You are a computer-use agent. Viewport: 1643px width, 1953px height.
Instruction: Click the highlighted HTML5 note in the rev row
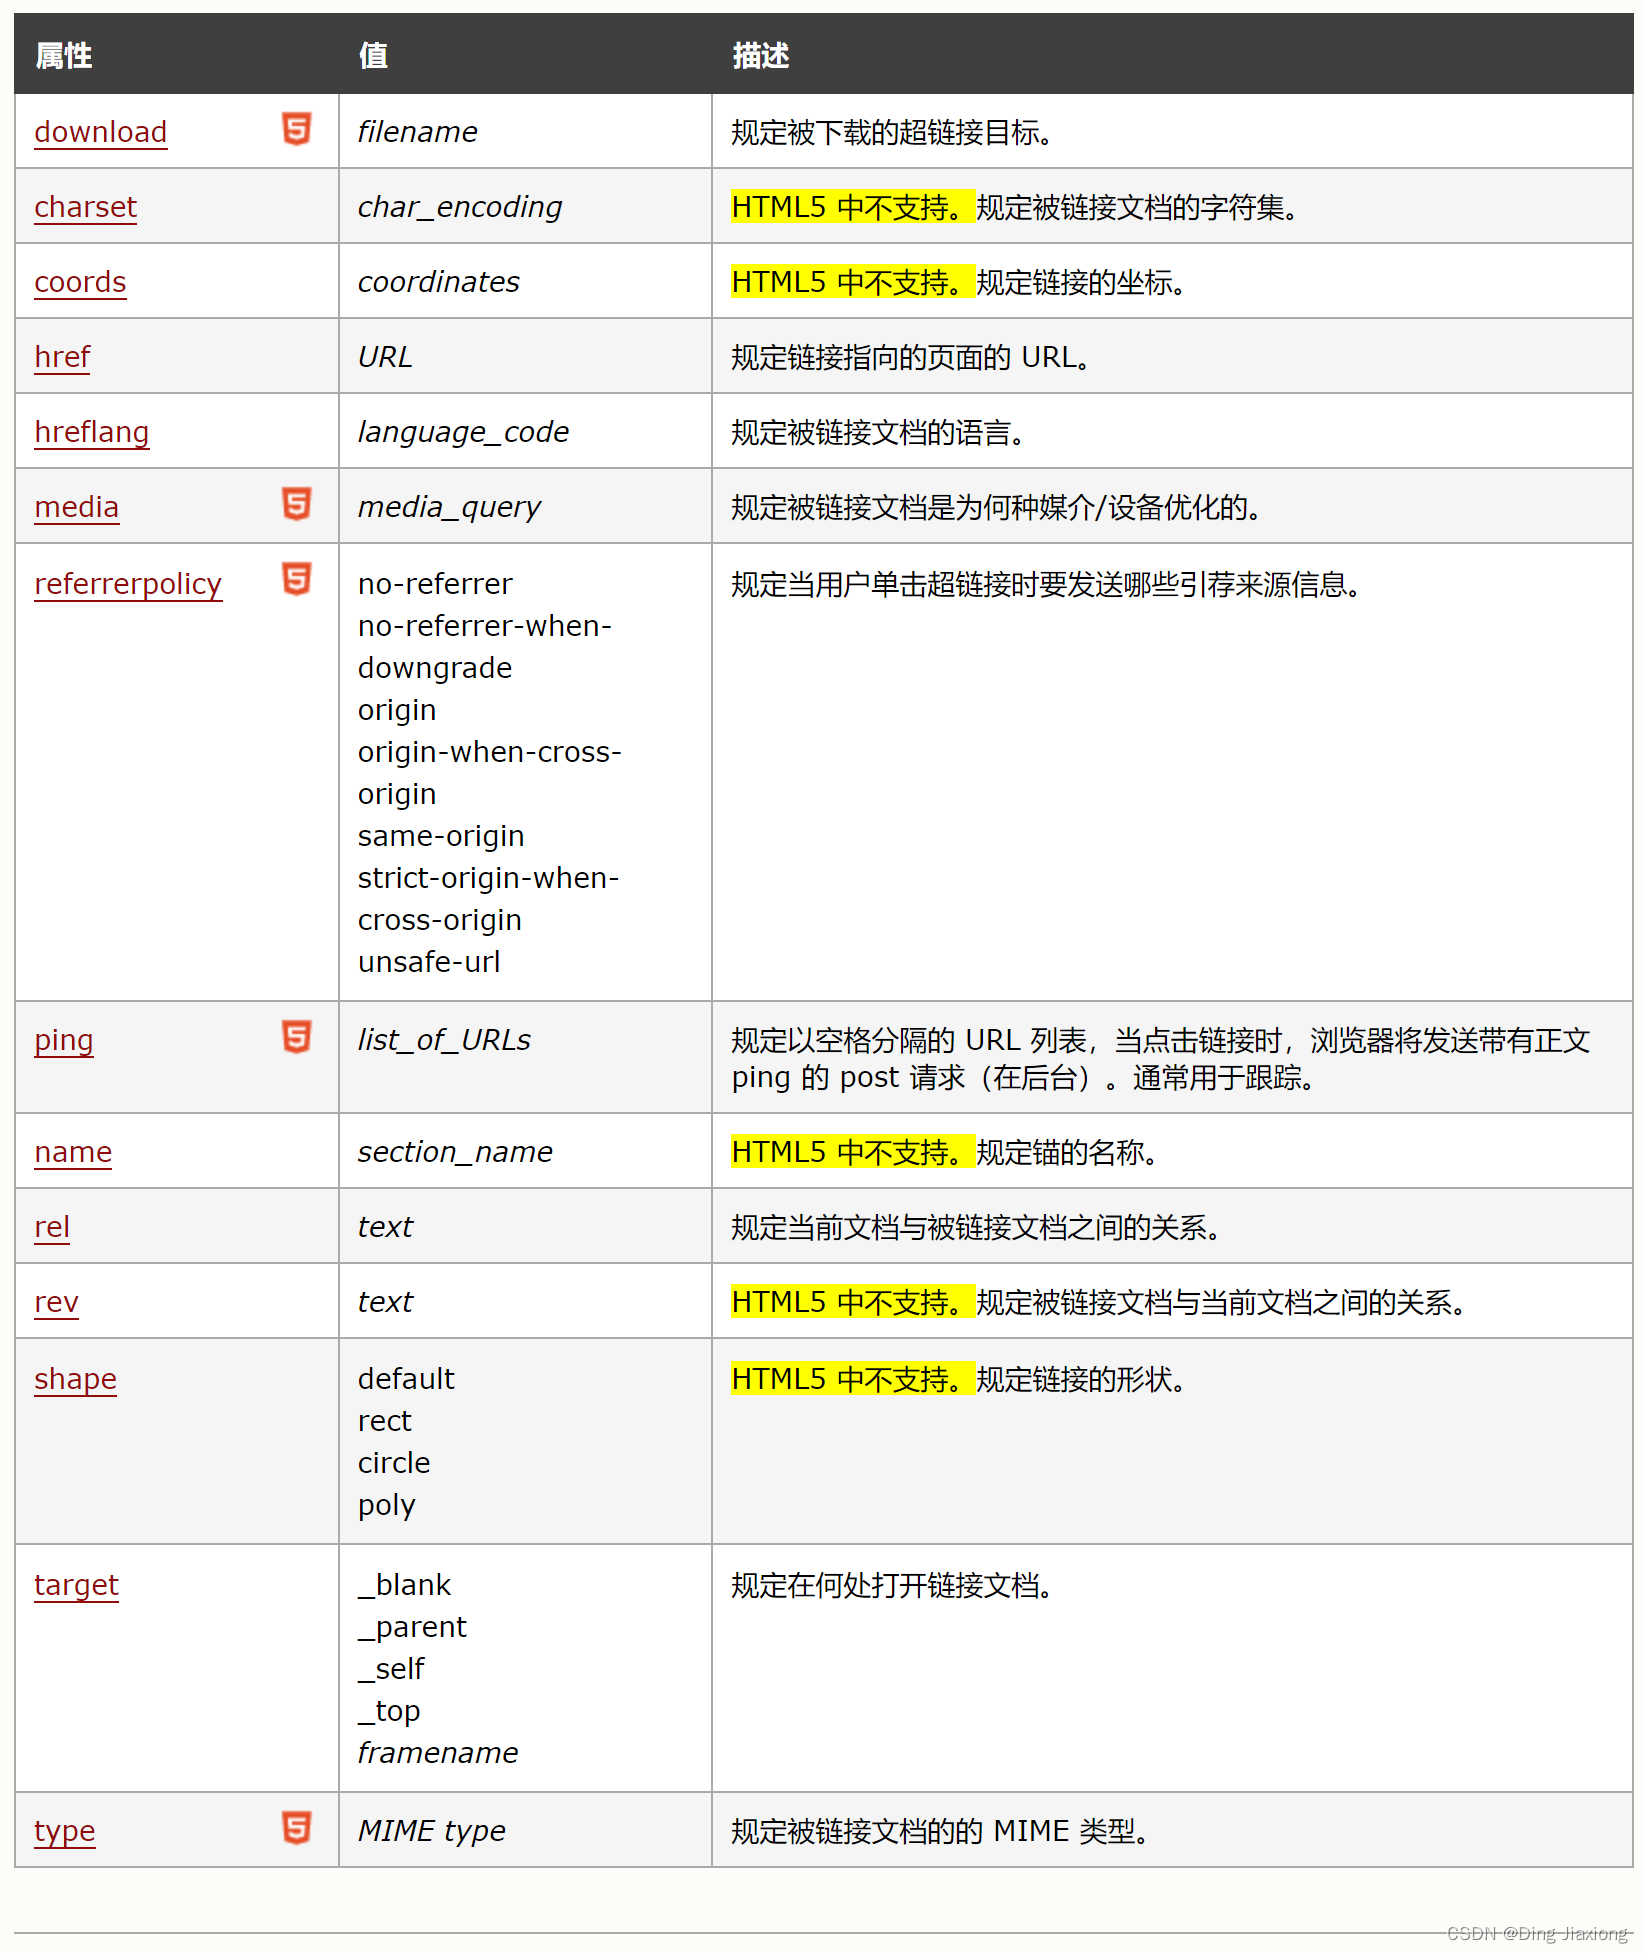[x=853, y=1302]
